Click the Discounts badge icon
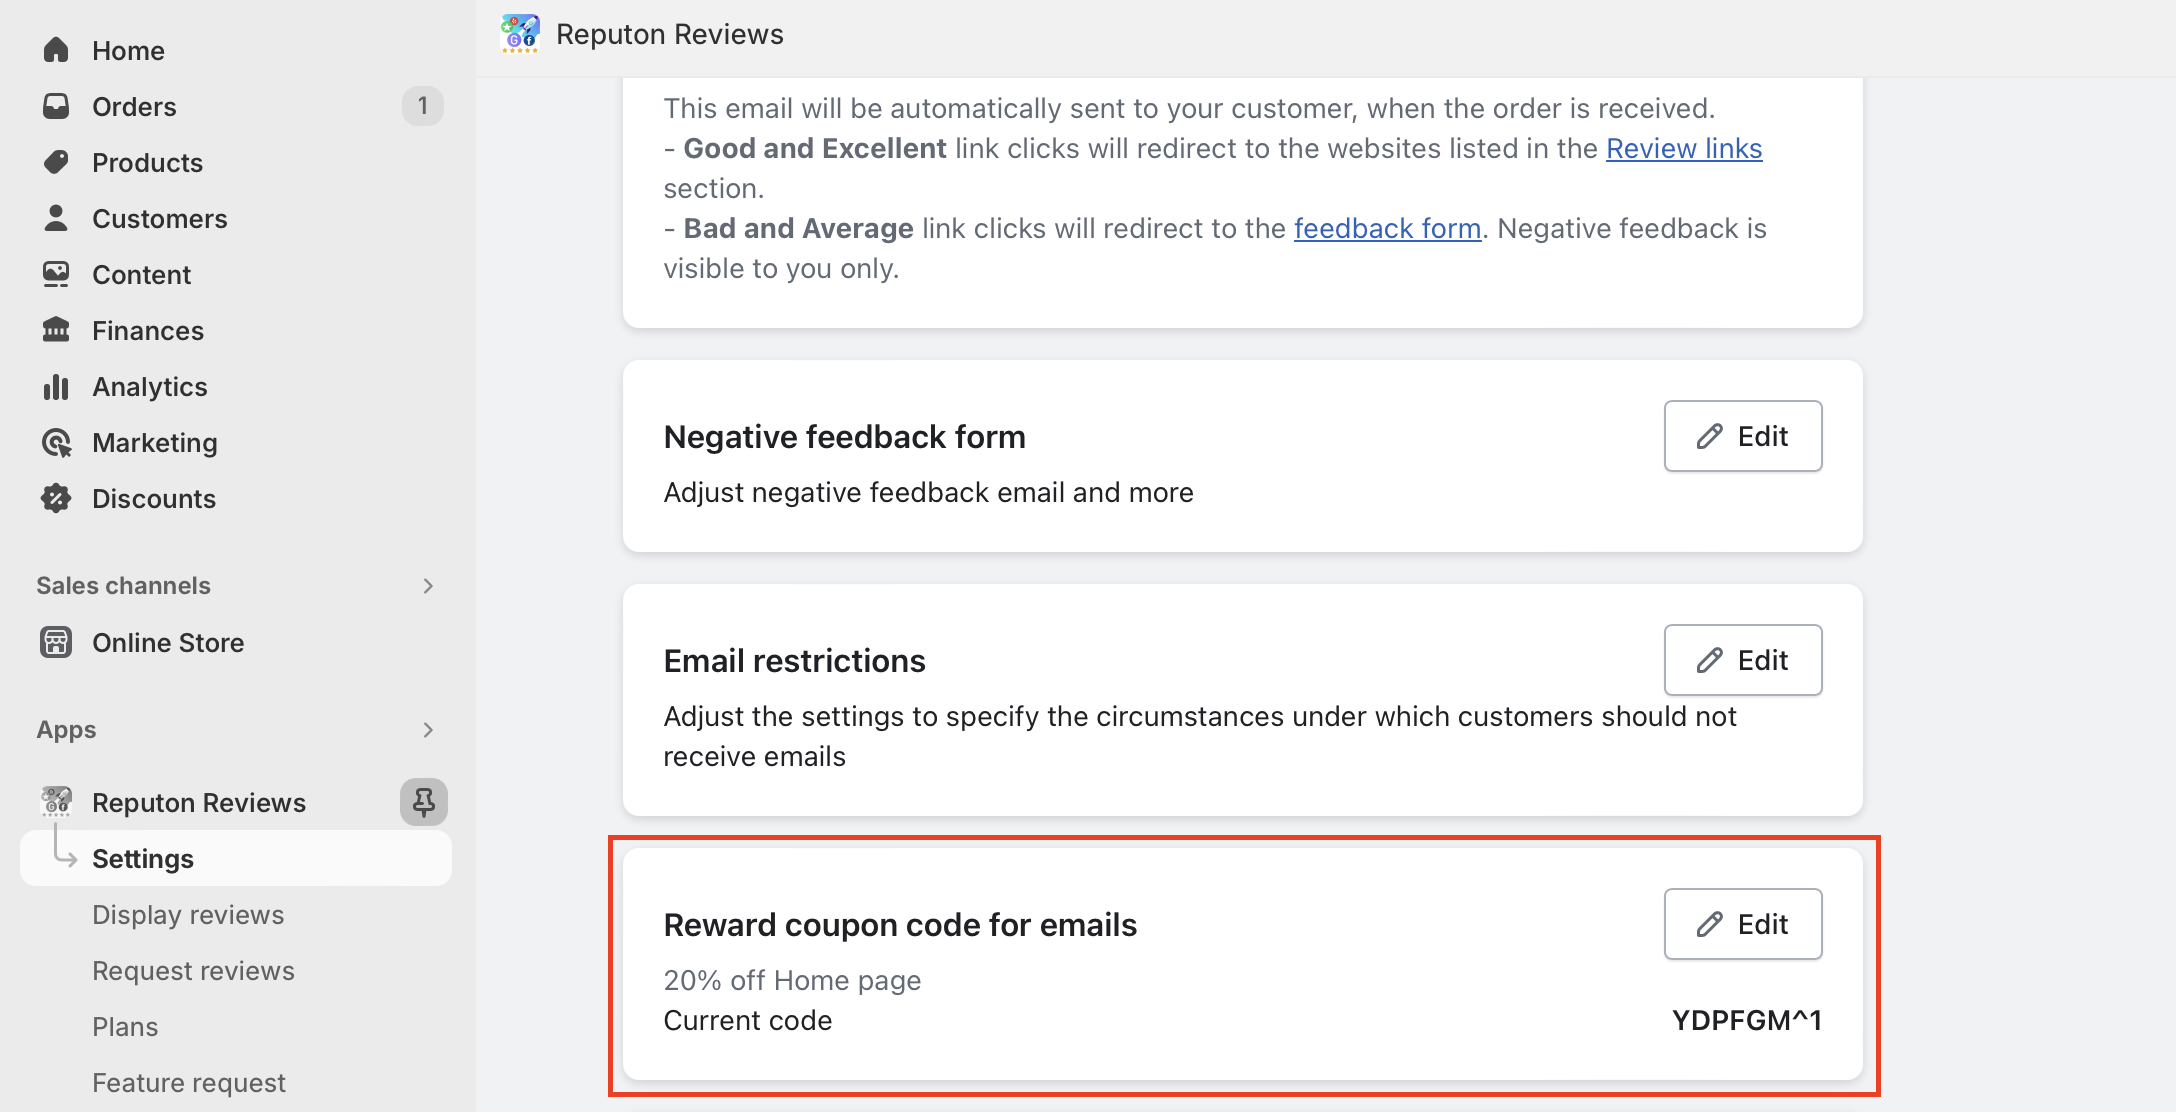This screenshot has height=1112, width=2176. click(56, 498)
